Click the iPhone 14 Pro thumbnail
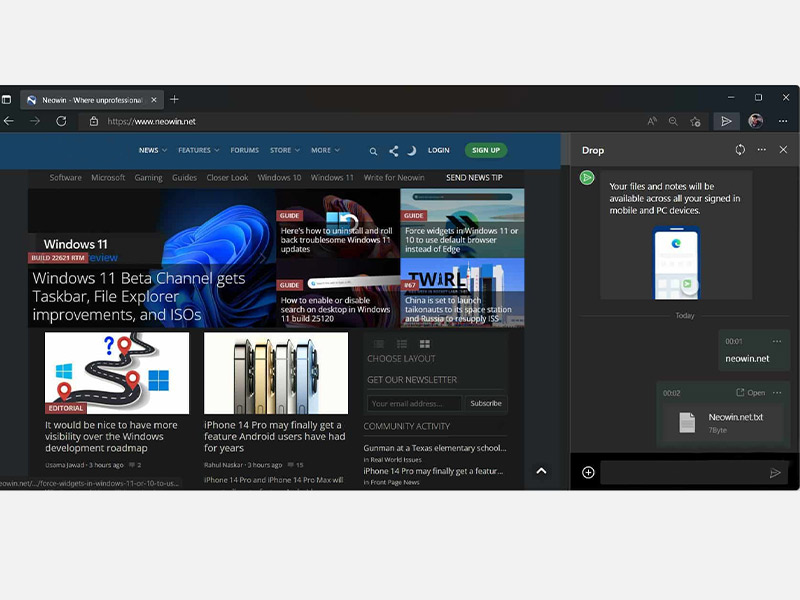 pos(276,373)
